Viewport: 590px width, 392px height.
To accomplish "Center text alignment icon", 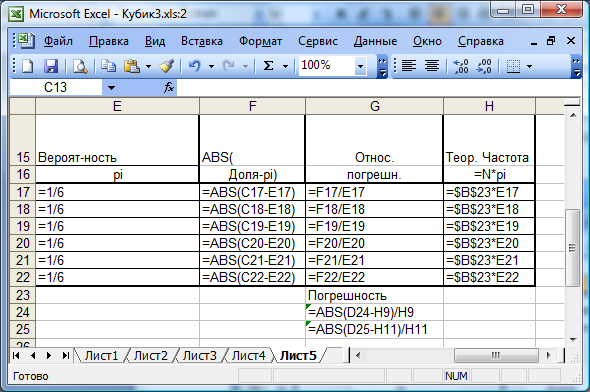I will [x=432, y=66].
